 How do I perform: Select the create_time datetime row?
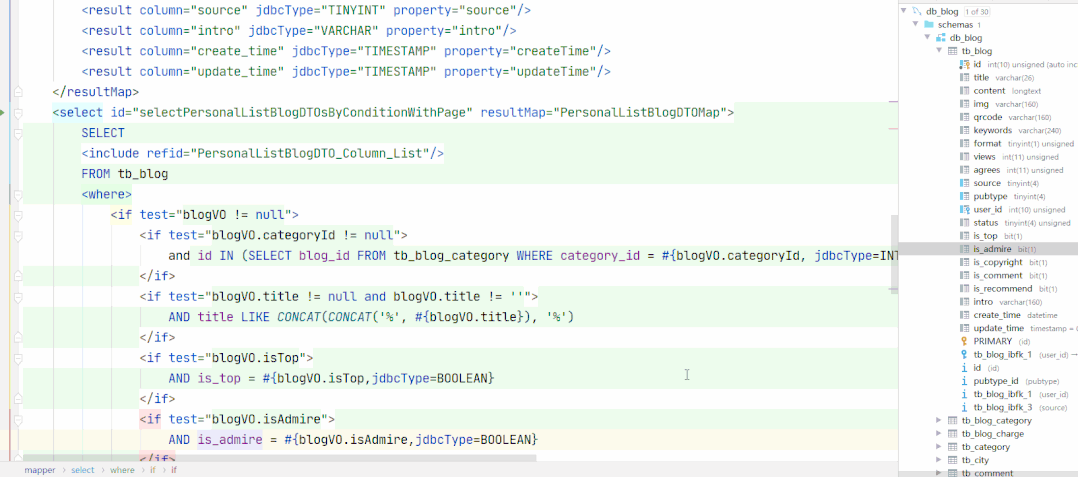coord(988,315)
